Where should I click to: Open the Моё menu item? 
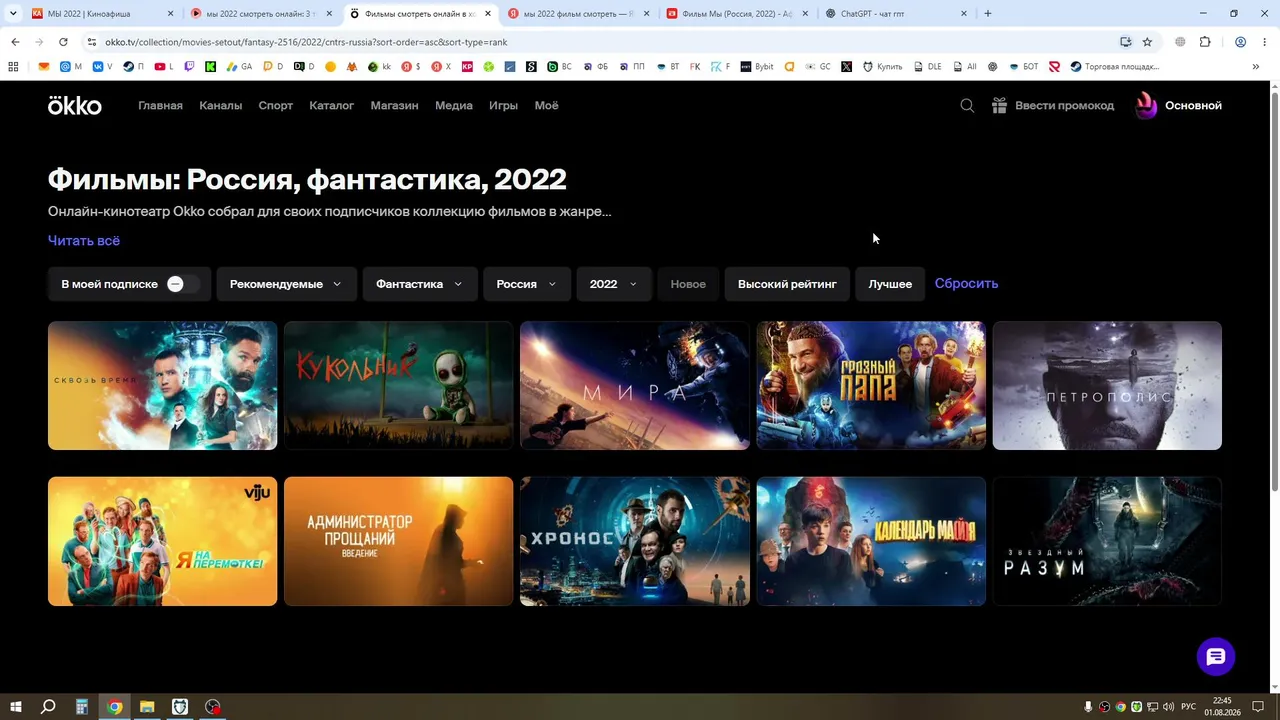546,105
